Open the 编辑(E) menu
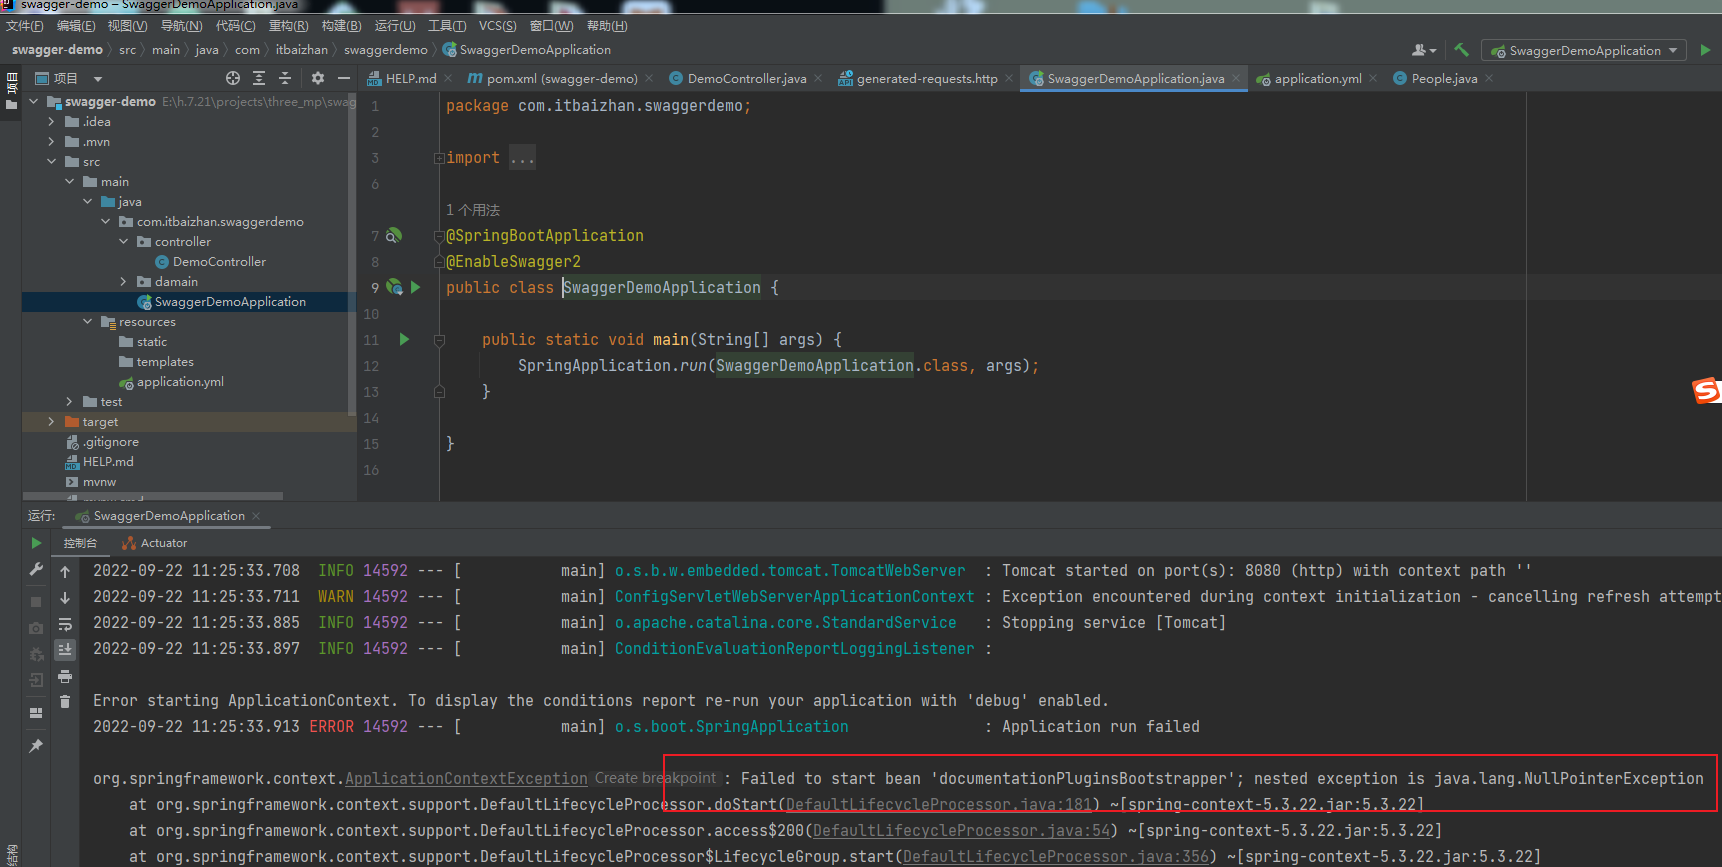The height and width of the screenshot is (867, 1722). pyautogui.click(x=76, y=25)
